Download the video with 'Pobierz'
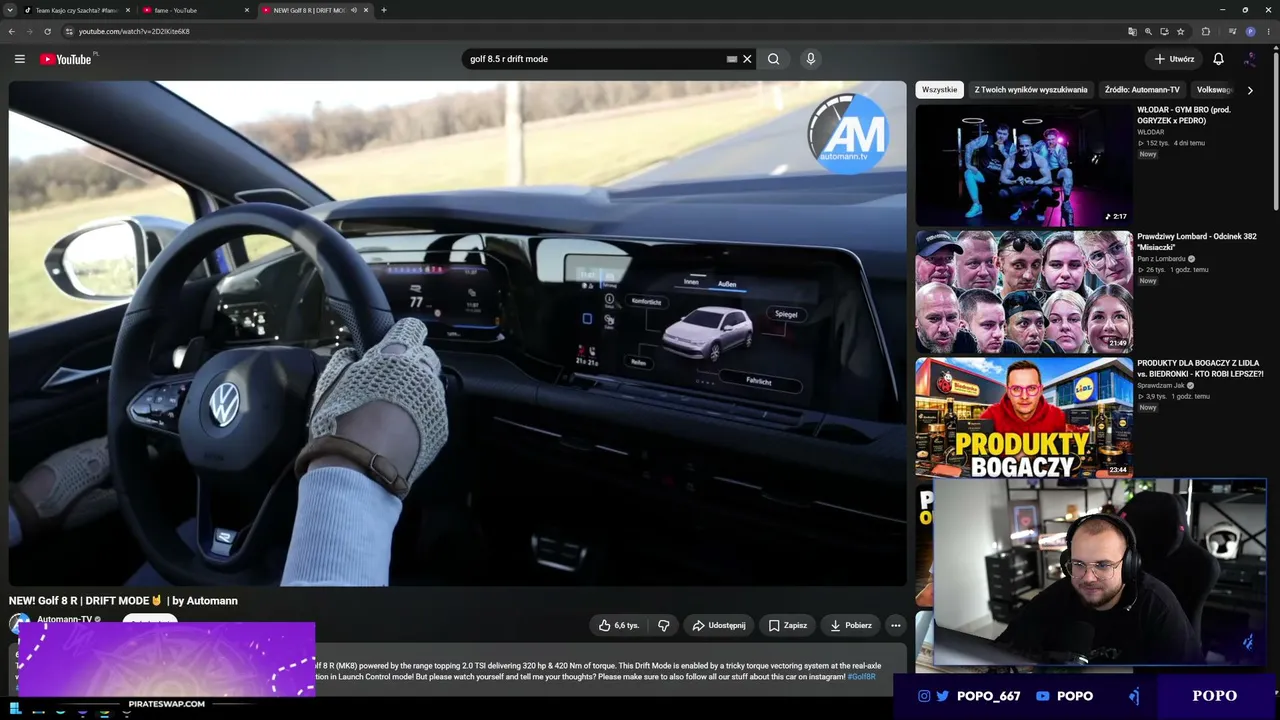The width and height of the screenshot is (1280, 720). pos(851,625)
